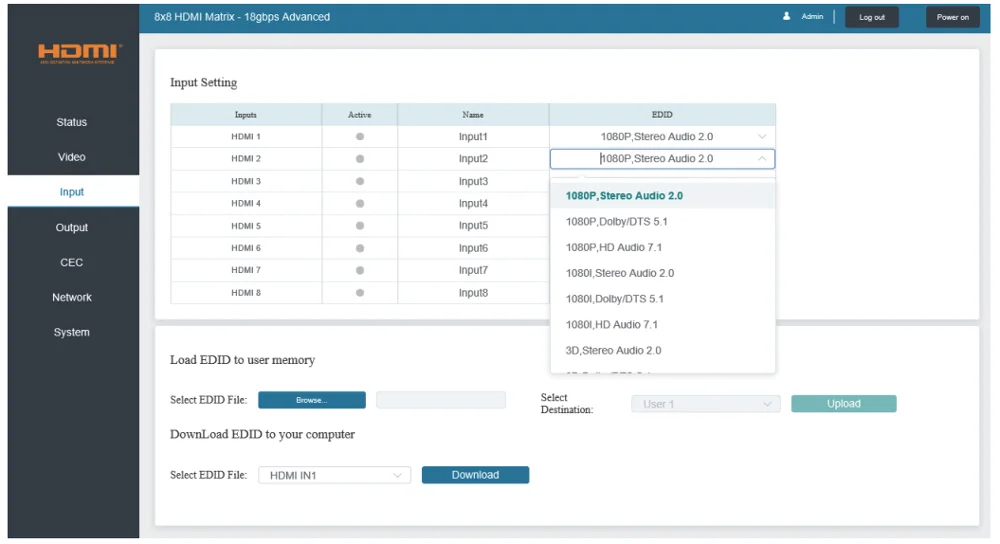Click the HDMI logo in sidebar
Screen dimensions: 1000x544
tap(79, 53)
